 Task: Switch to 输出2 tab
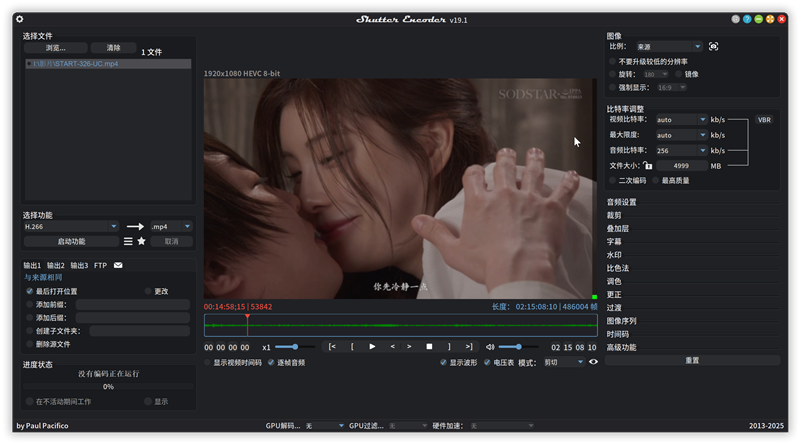(56, 265)
